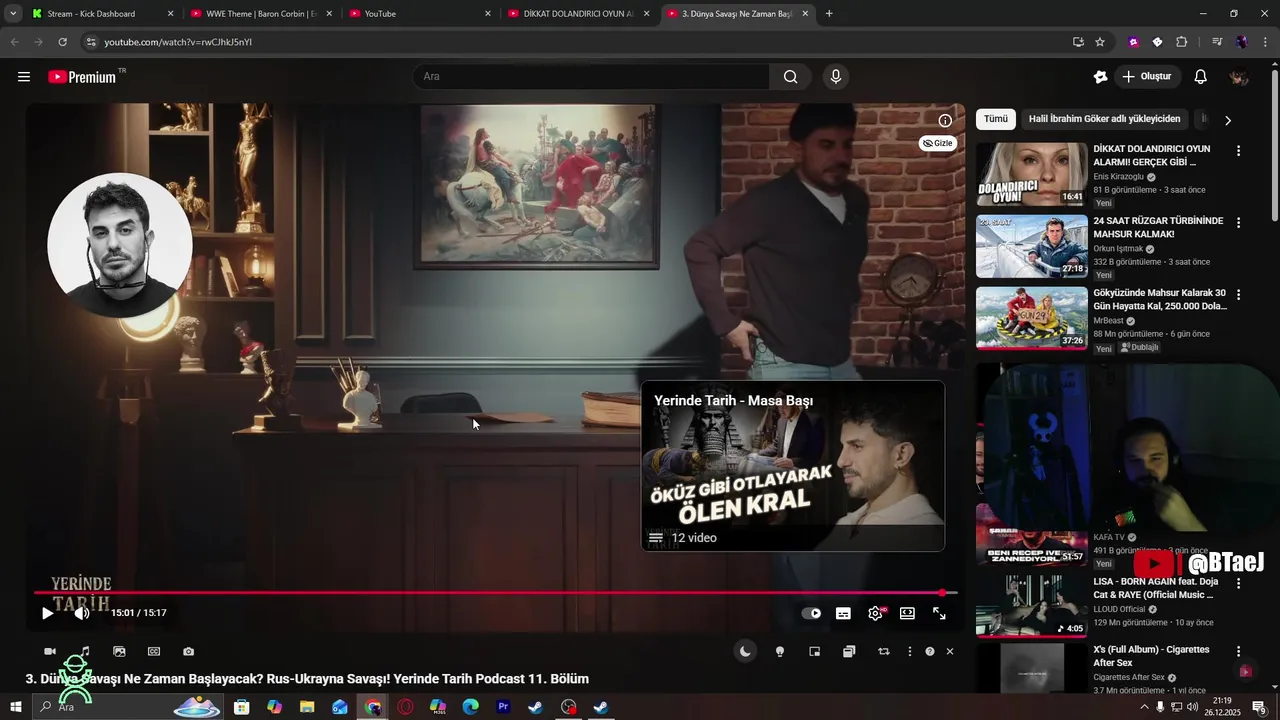The image size is (1280, 720).
Task: Open picture-in-picture from enhancer bar
Action: point(815,651)
